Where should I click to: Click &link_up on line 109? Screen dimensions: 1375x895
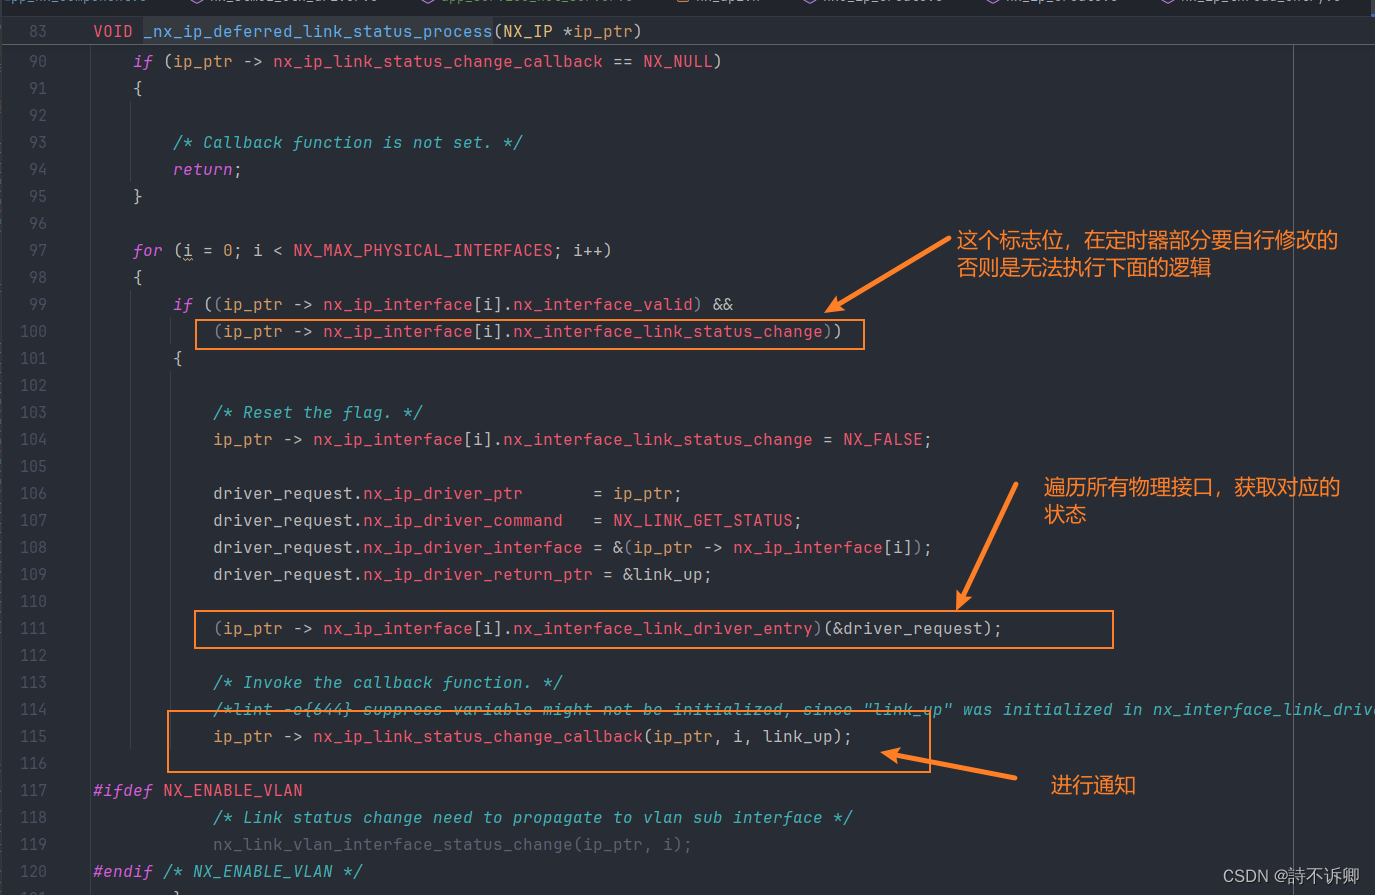tap(663, 574)
